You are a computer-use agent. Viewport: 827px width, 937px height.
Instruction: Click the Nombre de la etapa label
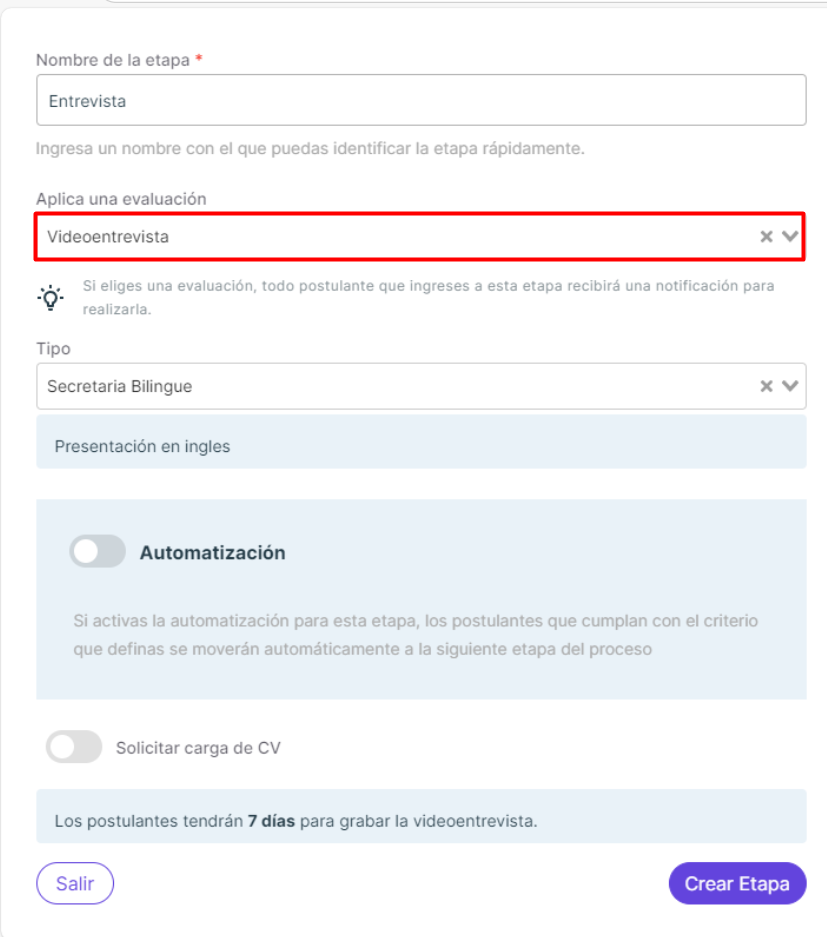(113, 60)
